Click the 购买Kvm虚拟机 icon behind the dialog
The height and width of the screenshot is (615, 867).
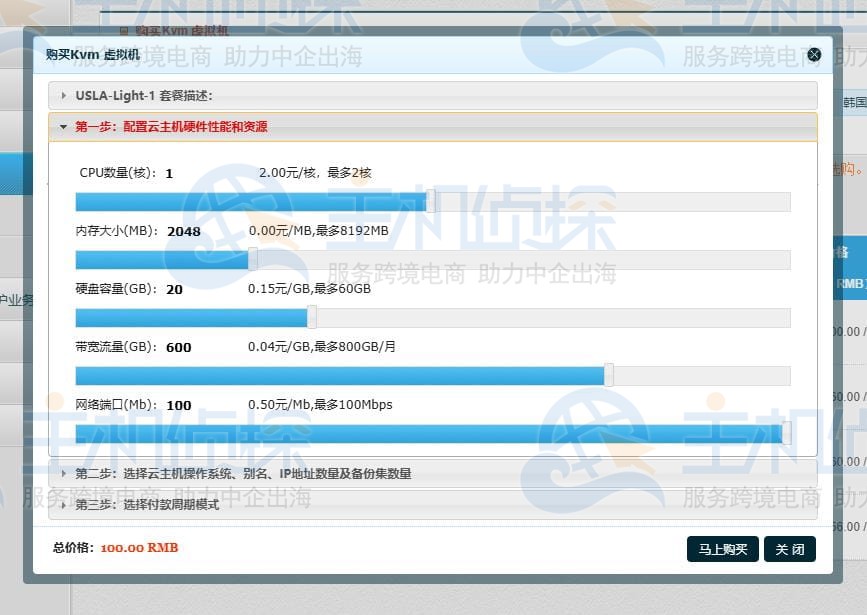tap(122, 31)
